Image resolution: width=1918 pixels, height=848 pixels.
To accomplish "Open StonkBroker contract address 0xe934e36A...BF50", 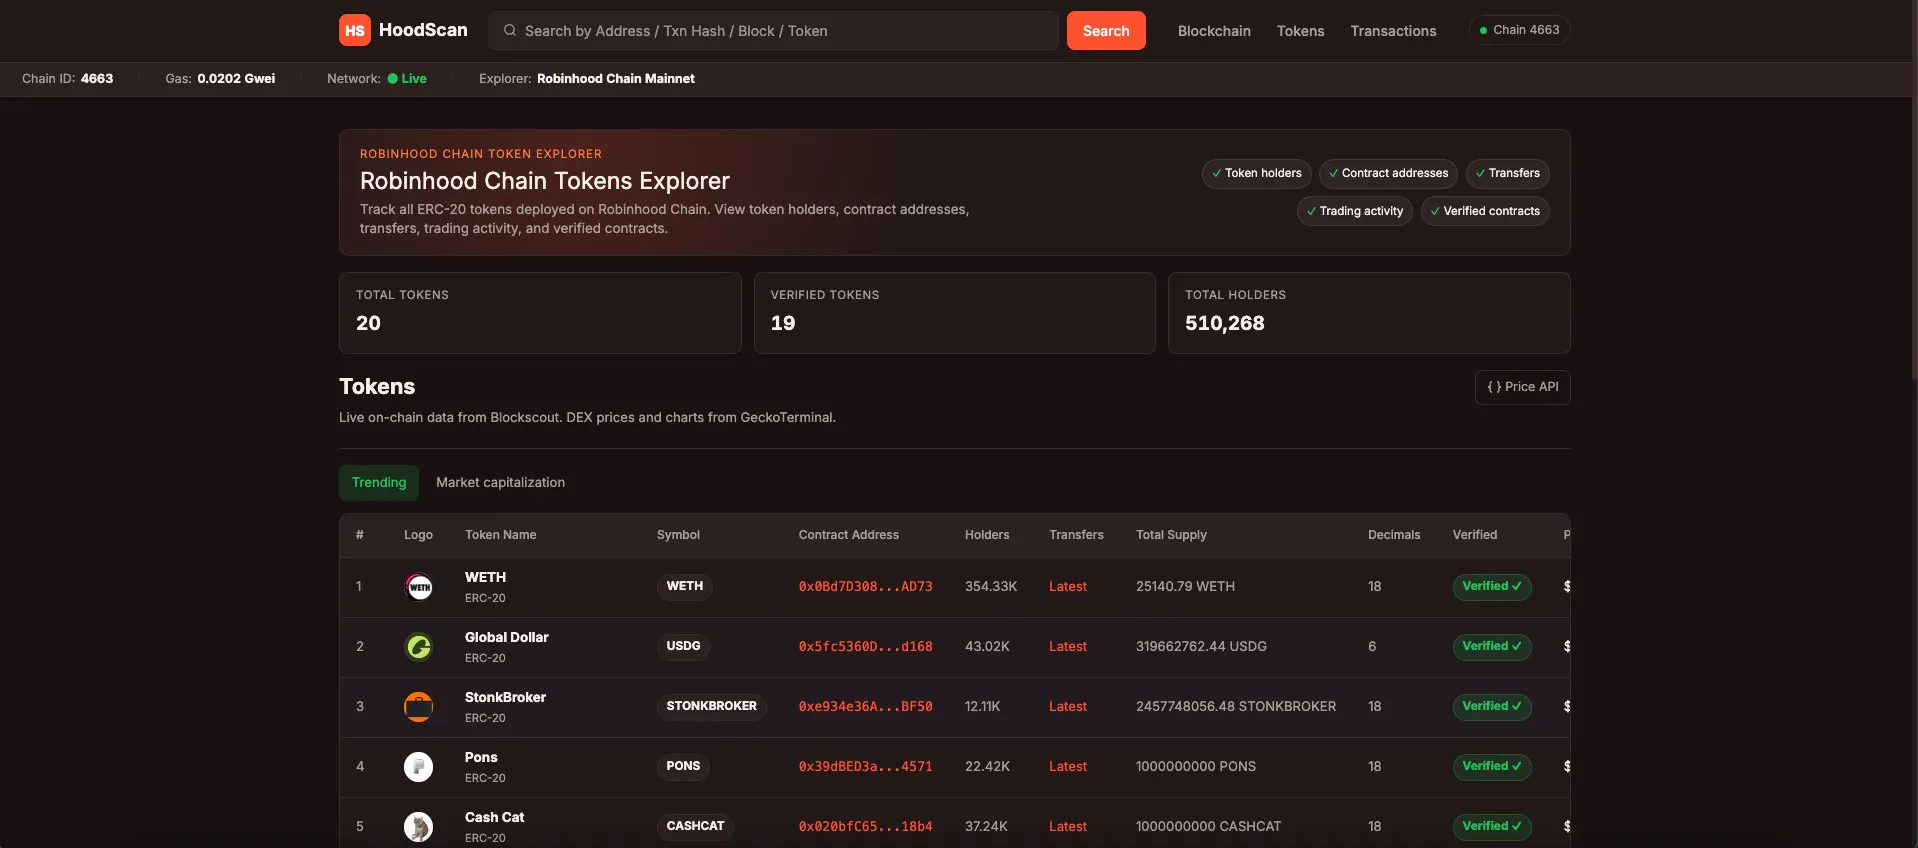I will [x=865, y=707].
